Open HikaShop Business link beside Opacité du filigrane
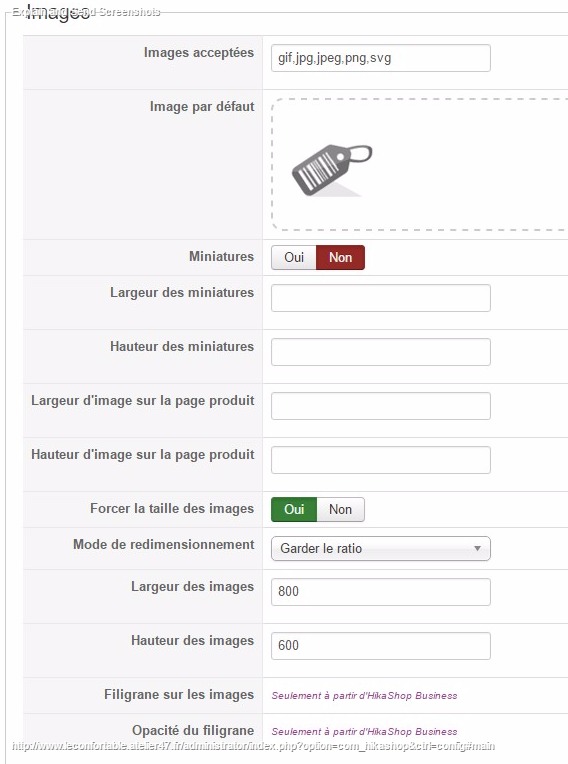This screenshot has width=568, height=764. pyautogui.click(x=364, y=732)
